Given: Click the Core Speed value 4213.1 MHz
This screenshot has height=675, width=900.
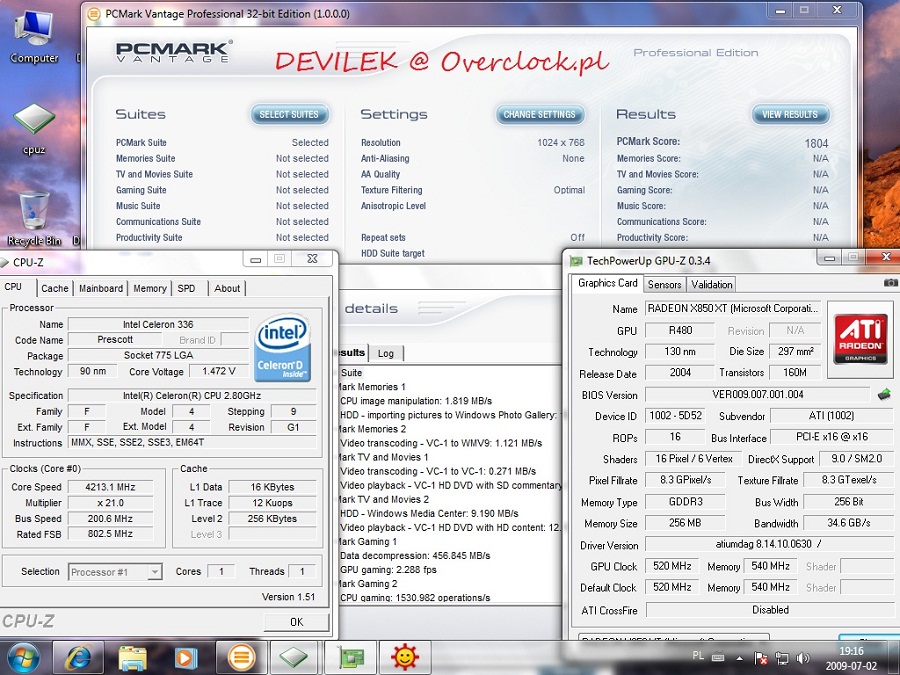Looking at the screenshot, I should tap(110, 487).
